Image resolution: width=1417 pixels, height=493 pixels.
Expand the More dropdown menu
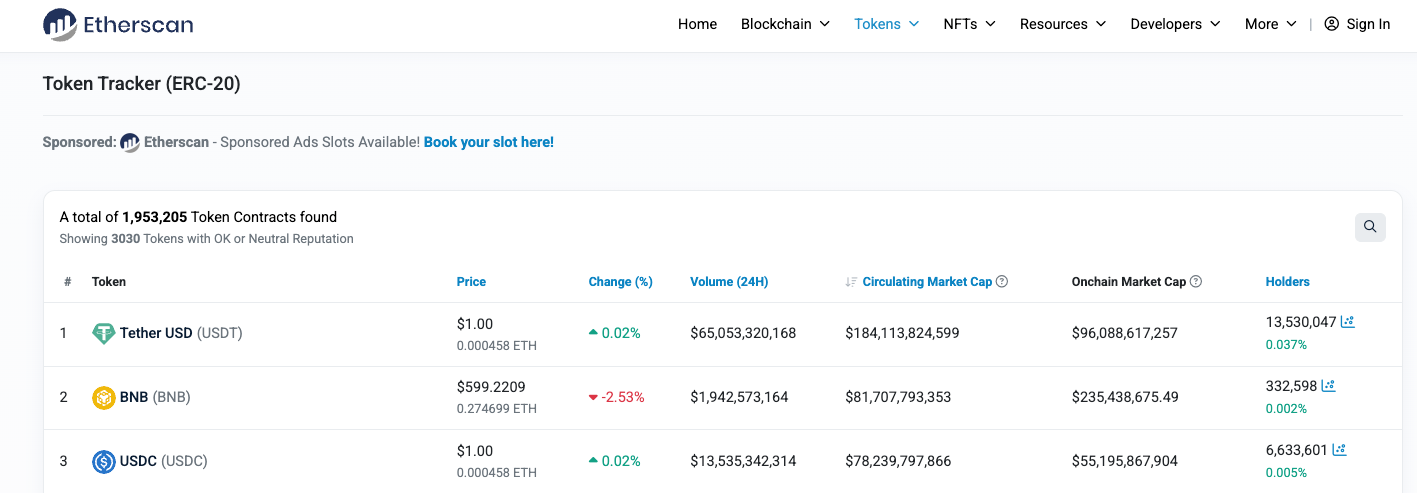coord(1270,24)
